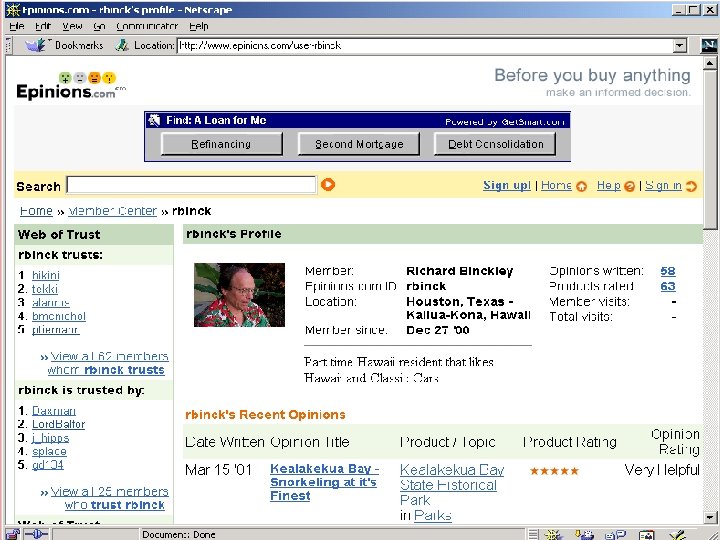This screenshot has height=540, width=720.
Task: Open Kealakekua Bay - Snorkeling at it's Finest opinion
Action: click(324, 482)
